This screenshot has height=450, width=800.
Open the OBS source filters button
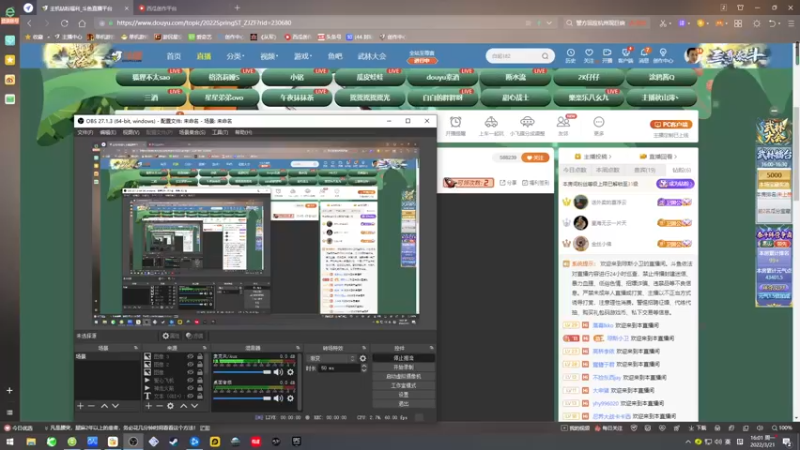pos(194,336)
